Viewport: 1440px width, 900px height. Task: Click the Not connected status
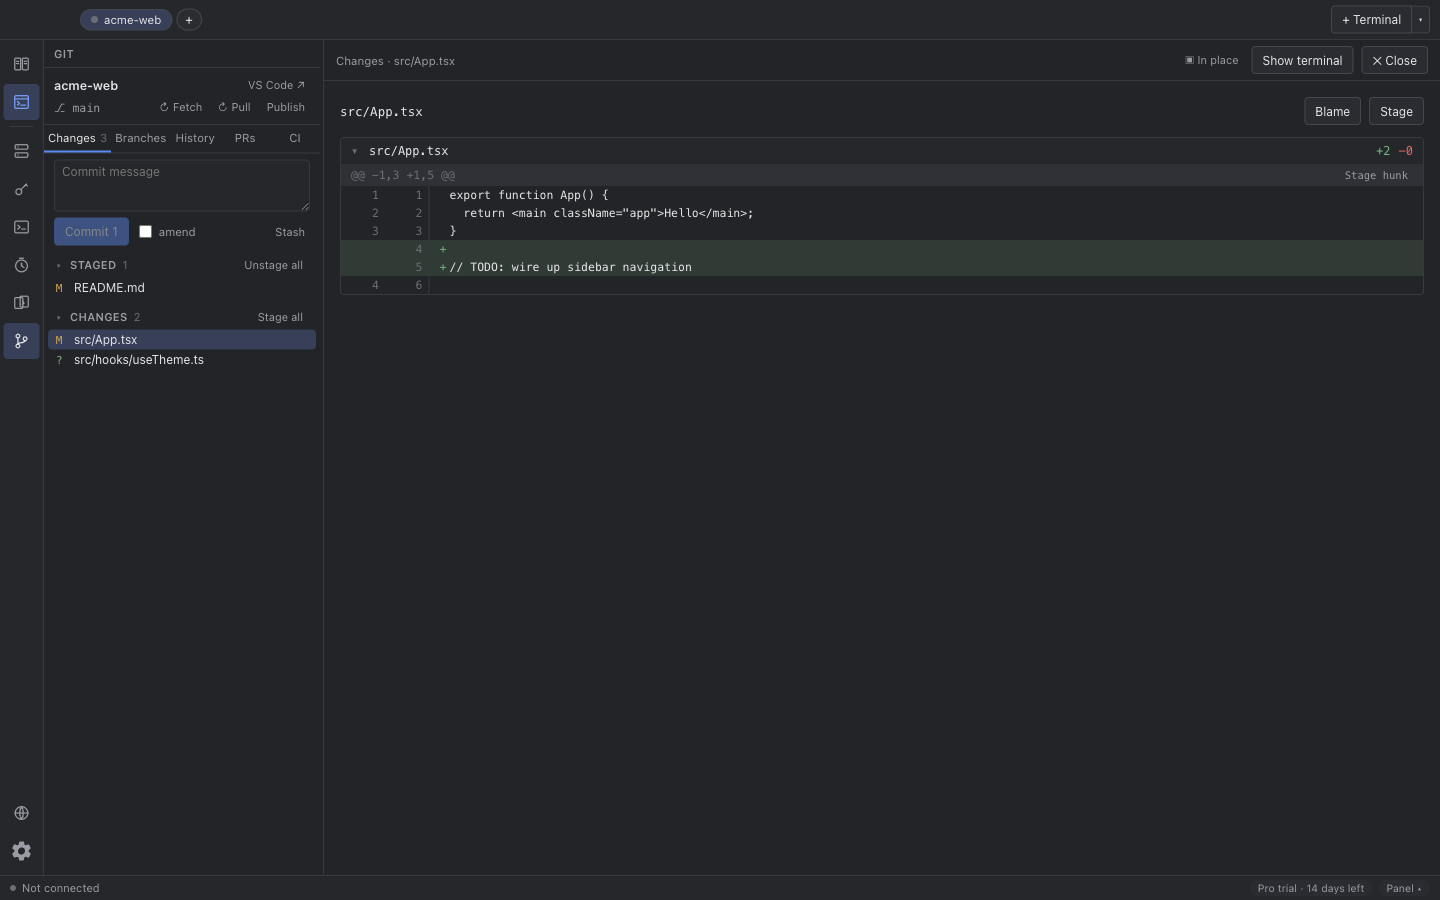[54, 888]
